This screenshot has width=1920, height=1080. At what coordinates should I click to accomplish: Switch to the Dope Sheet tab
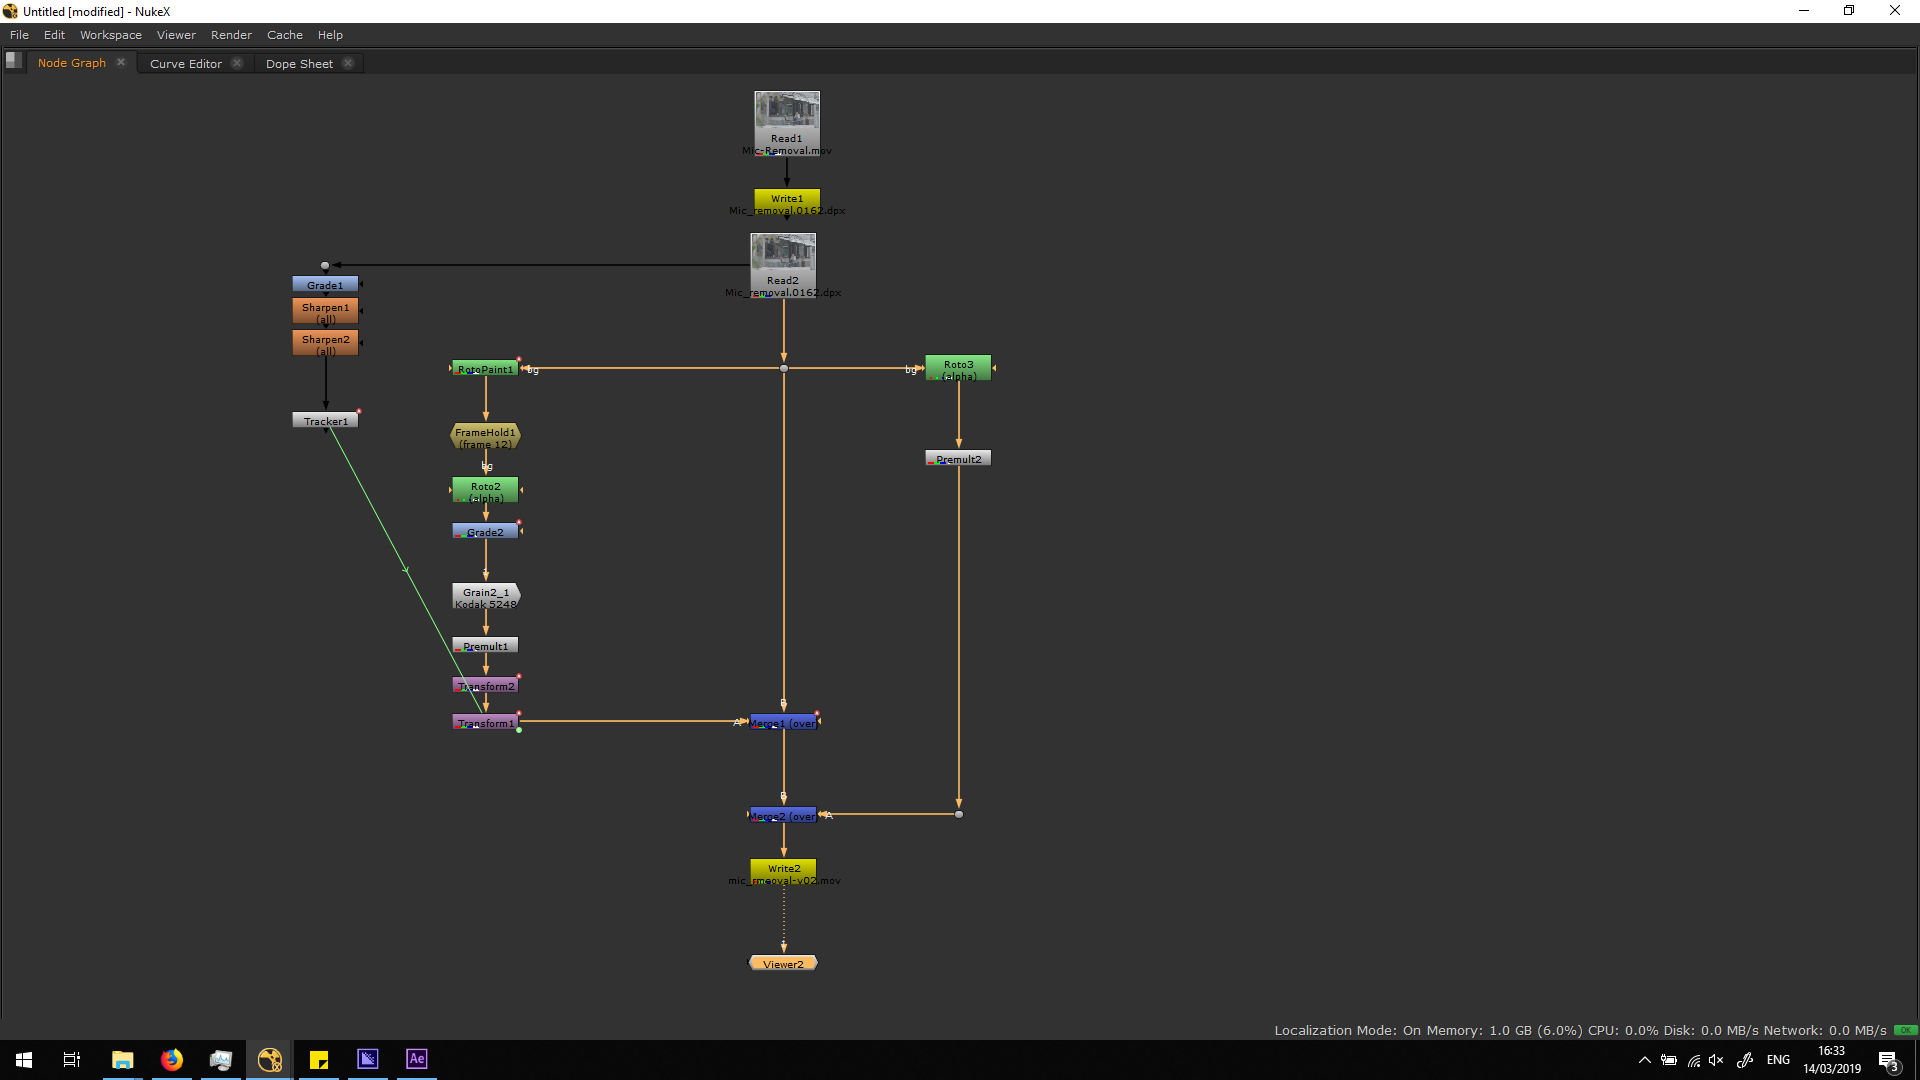click(299, 63)
